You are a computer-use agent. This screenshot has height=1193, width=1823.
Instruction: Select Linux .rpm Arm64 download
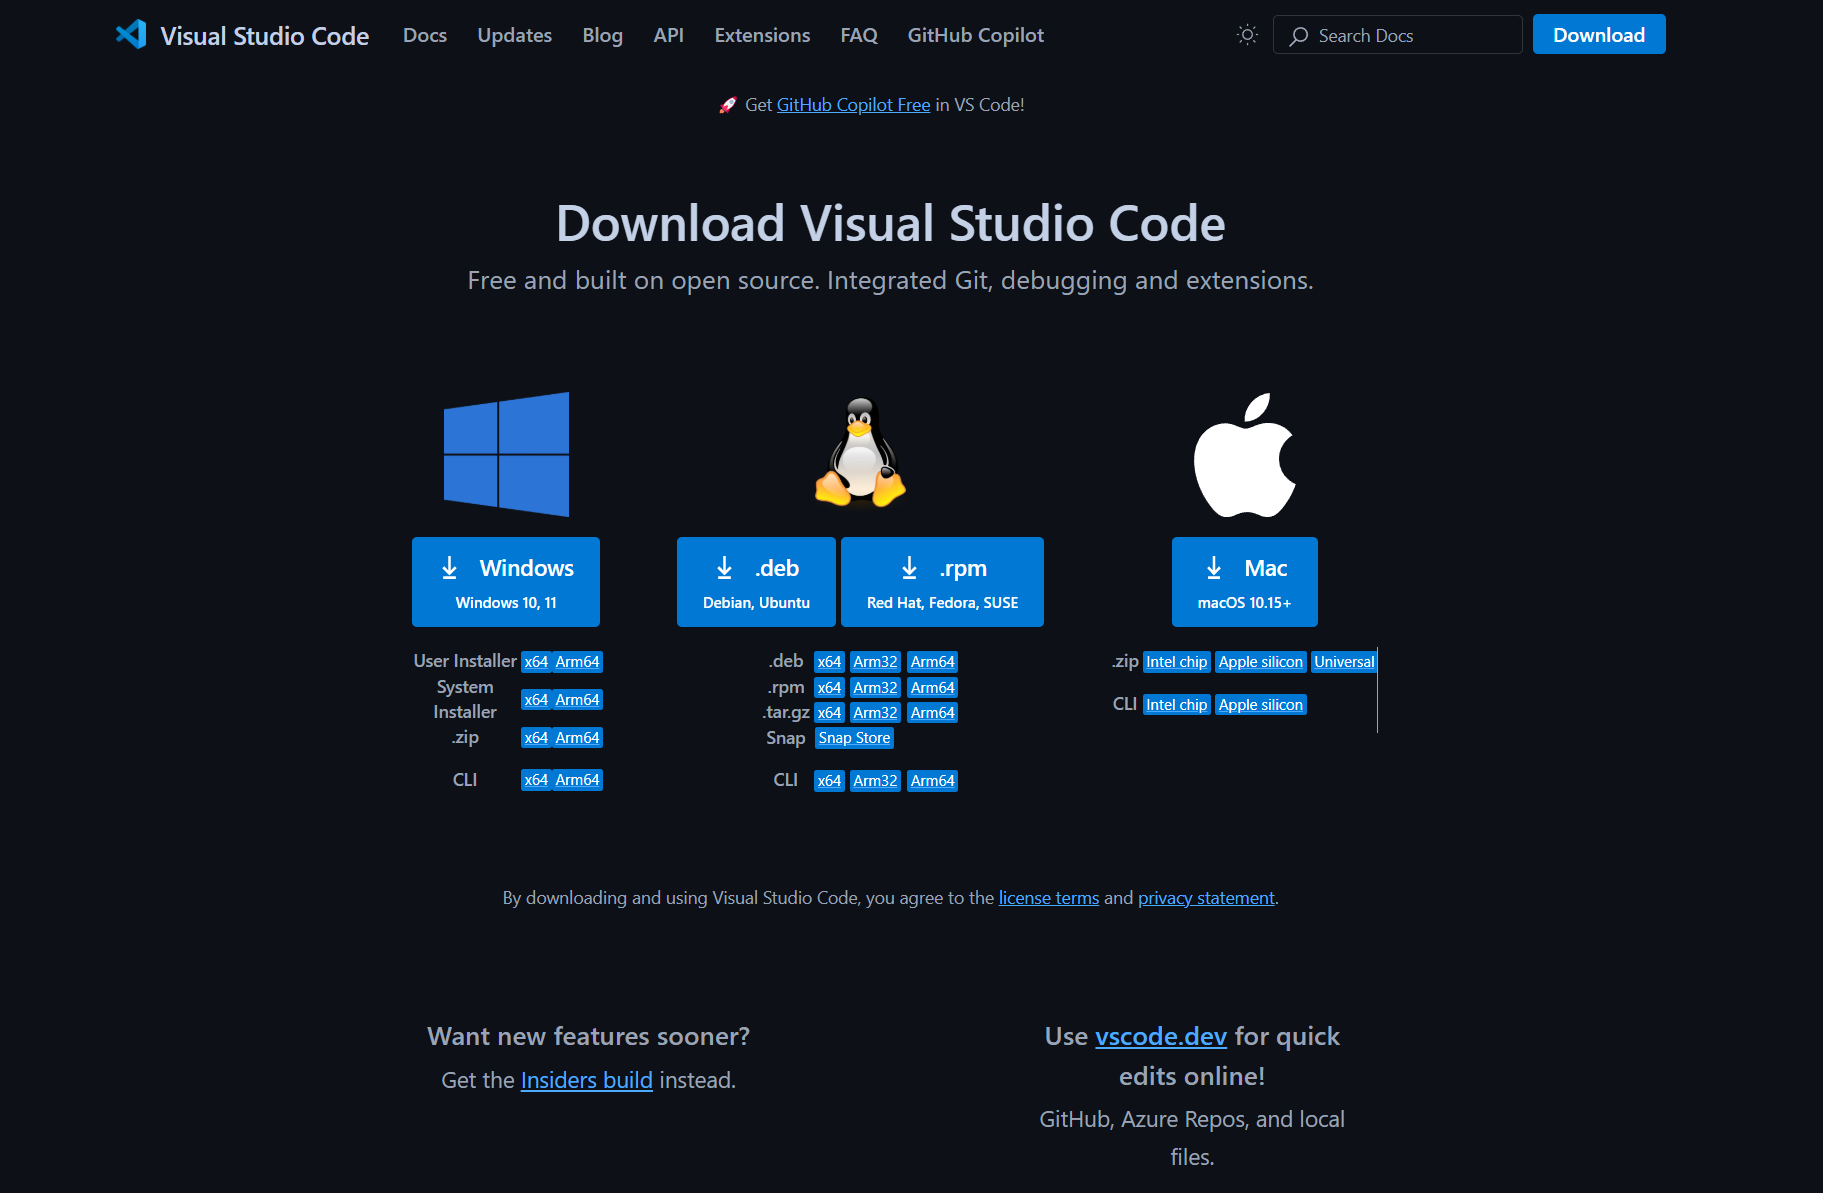tap(933, 688)
